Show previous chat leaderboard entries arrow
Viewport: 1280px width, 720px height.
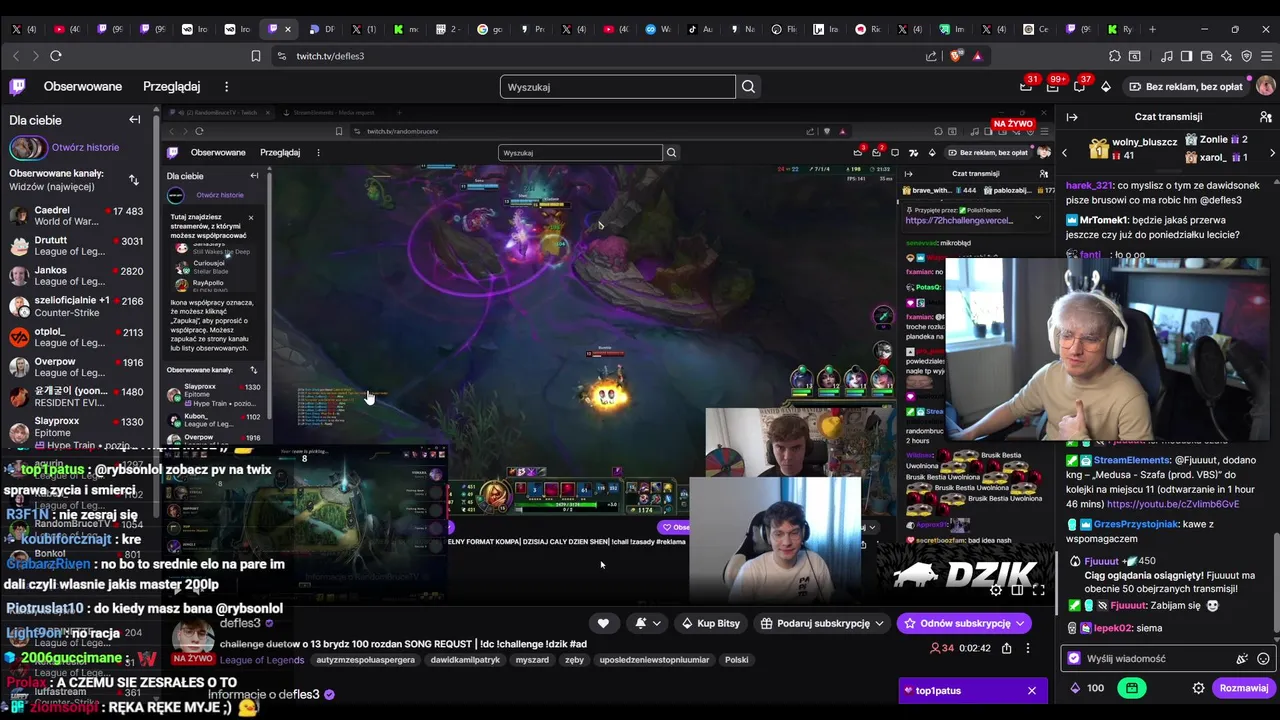tap(1065, 153)
